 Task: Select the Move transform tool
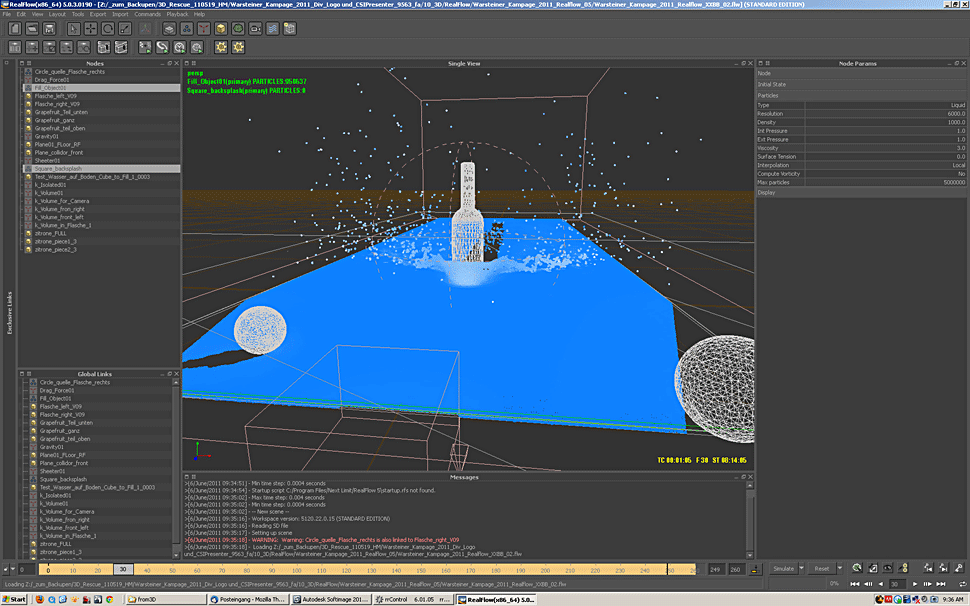[91, 29]
